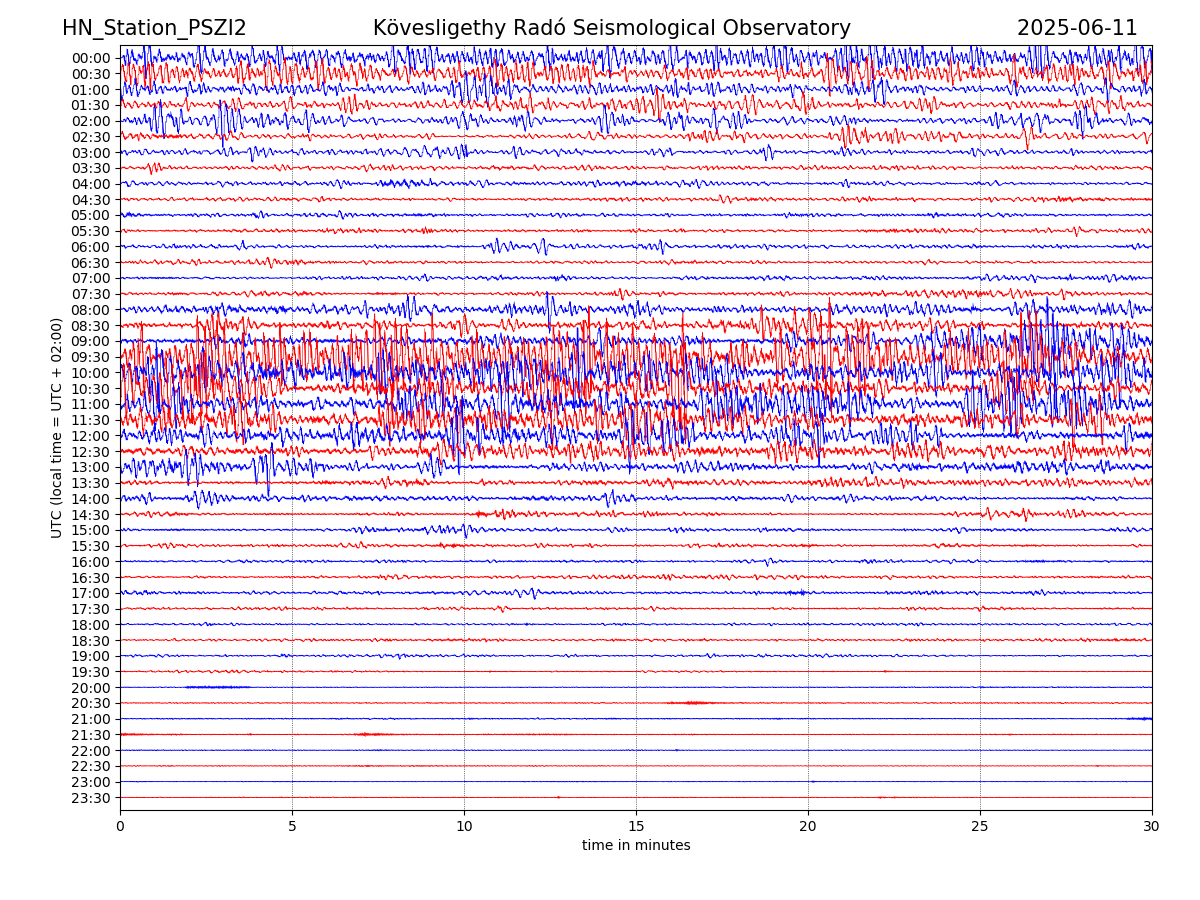
Task: Click the 2025-06-11 date label
Action: coord(1077,28)
